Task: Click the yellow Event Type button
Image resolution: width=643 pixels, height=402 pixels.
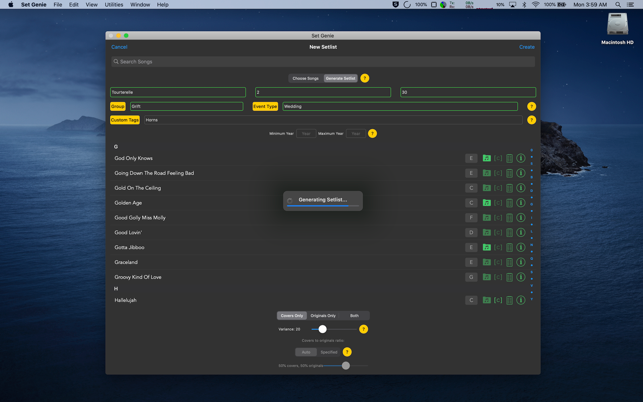Action: (265, 107)
